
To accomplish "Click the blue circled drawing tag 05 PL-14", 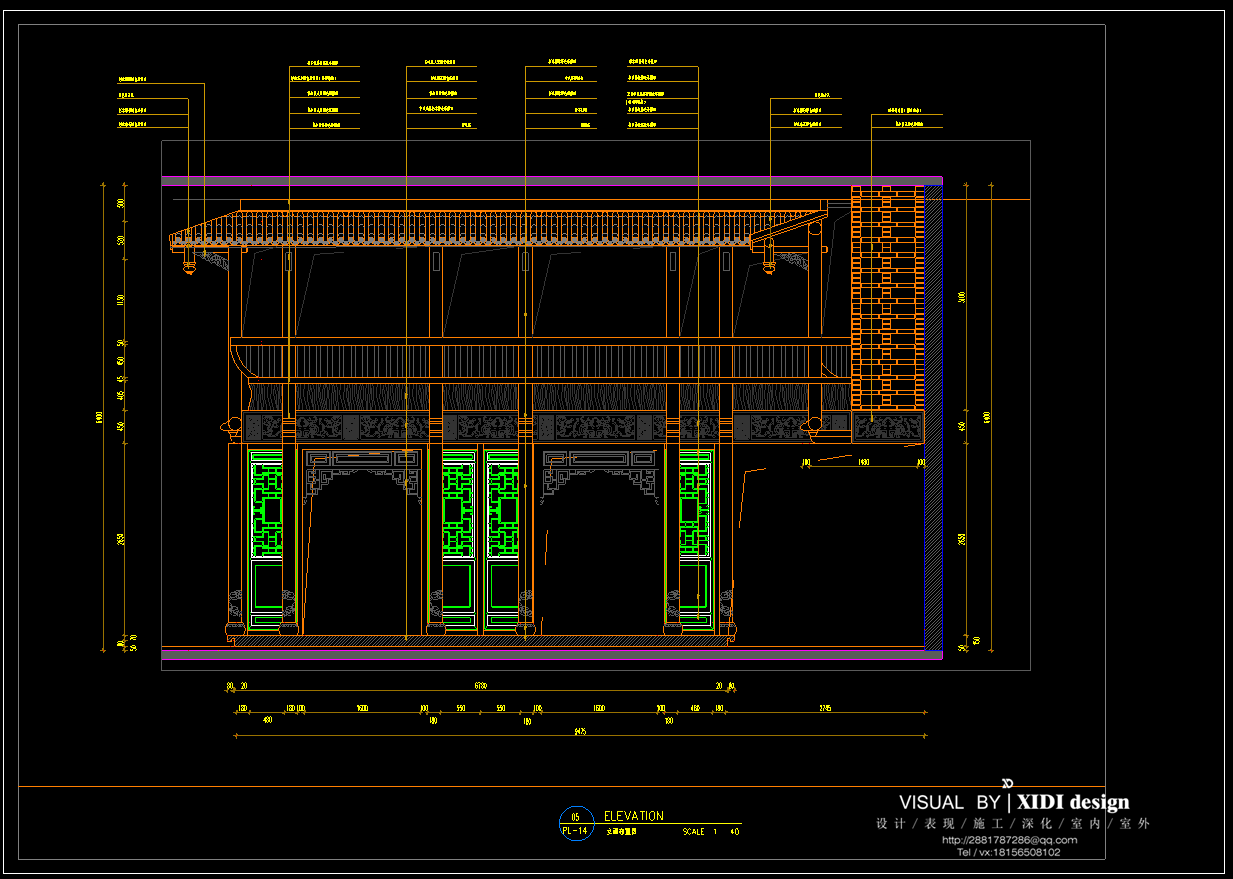I will 574,823.
